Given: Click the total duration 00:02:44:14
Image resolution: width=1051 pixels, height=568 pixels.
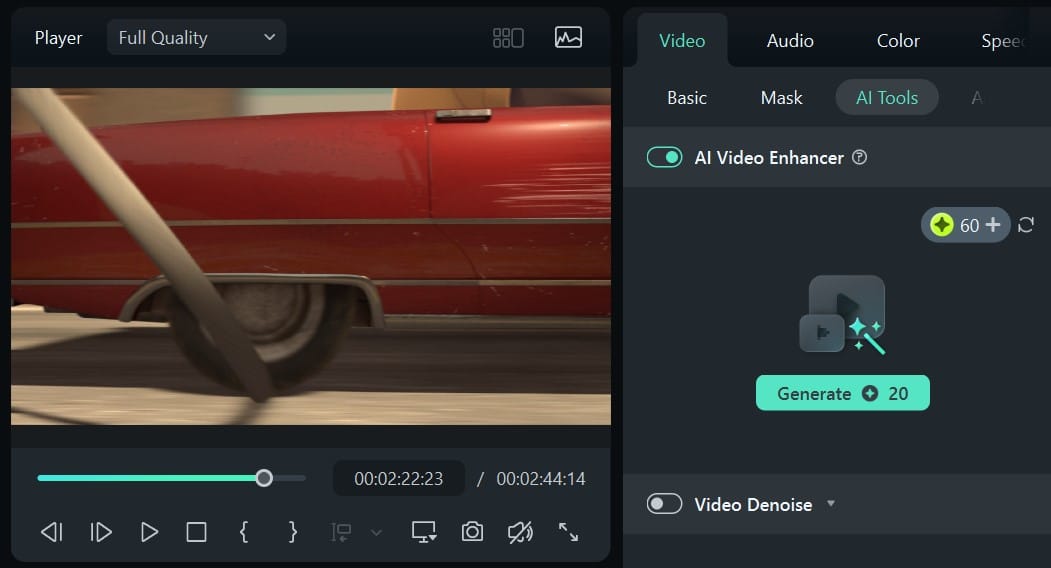Looking at the screenshot, I should [x=540, y=479].
